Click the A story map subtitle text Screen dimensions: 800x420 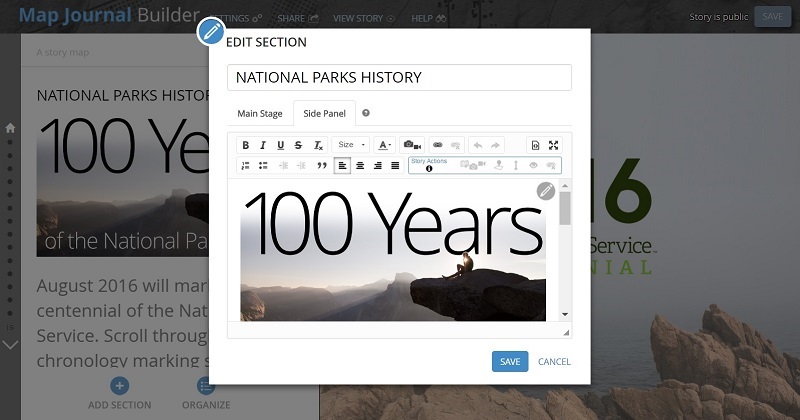point(63,53)
